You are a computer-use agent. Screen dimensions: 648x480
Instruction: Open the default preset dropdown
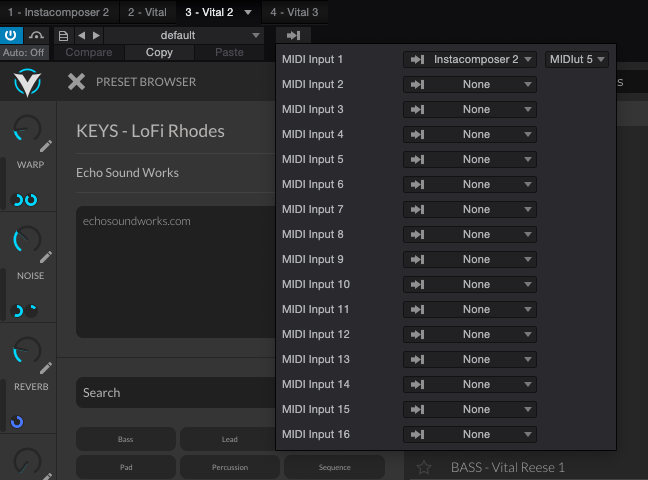tap(184, 36)
